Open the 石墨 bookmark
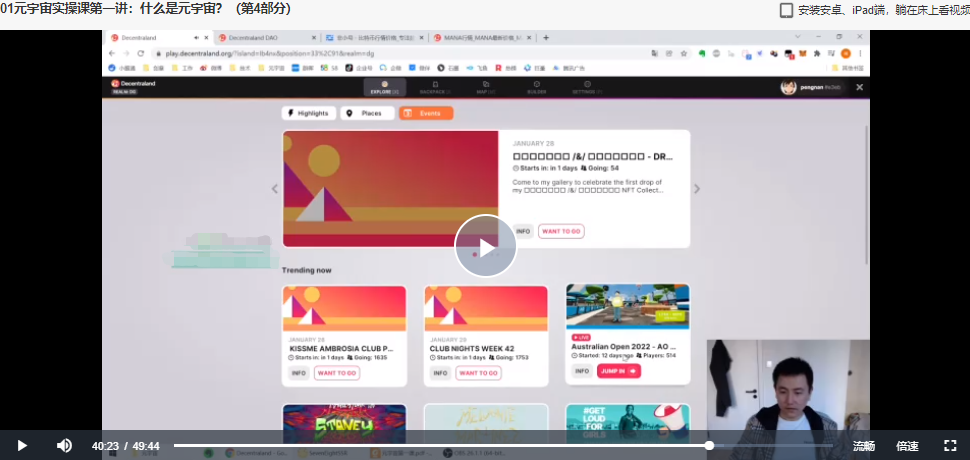This screenshot has width=970, height=460. point(449,68)
